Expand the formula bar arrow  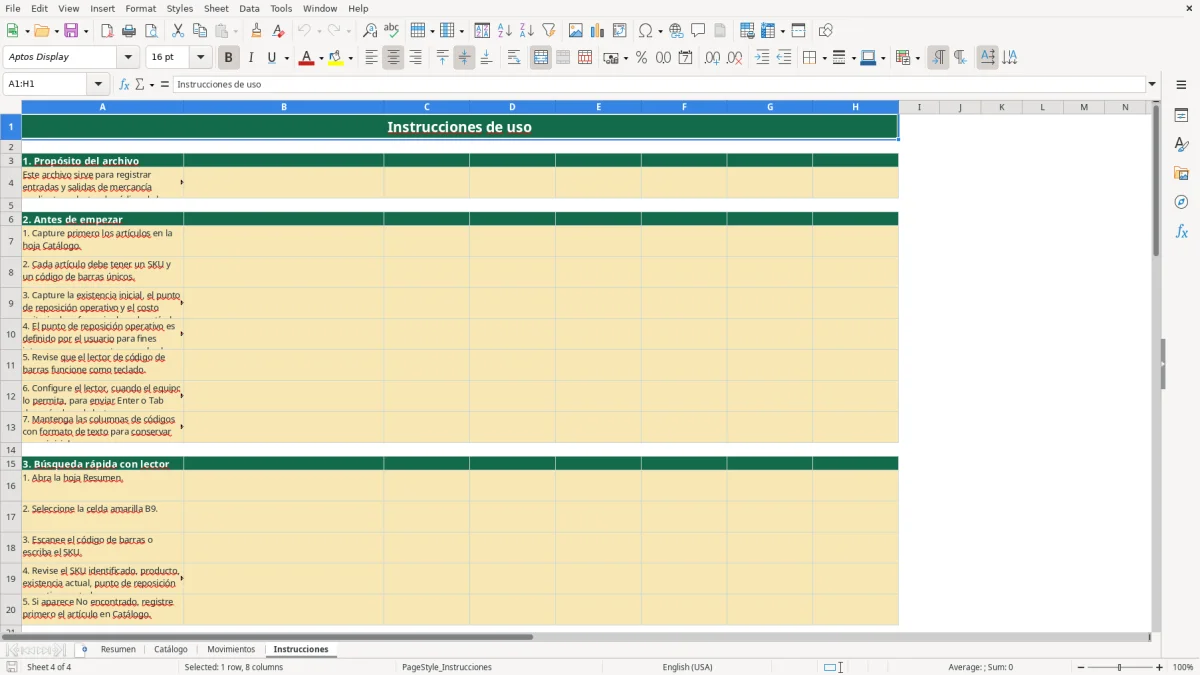1152,85
